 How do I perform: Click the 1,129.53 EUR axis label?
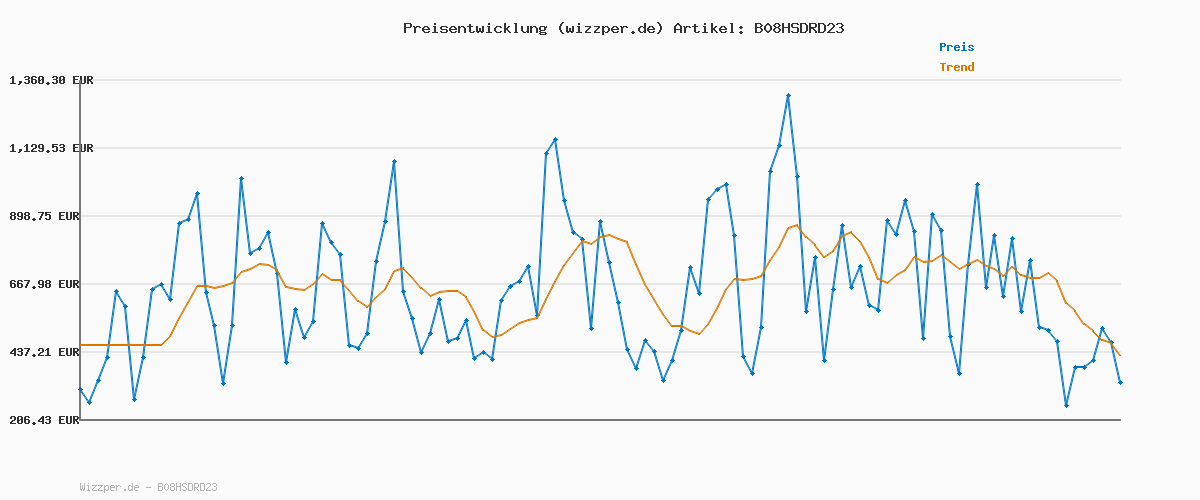point(51,148)
